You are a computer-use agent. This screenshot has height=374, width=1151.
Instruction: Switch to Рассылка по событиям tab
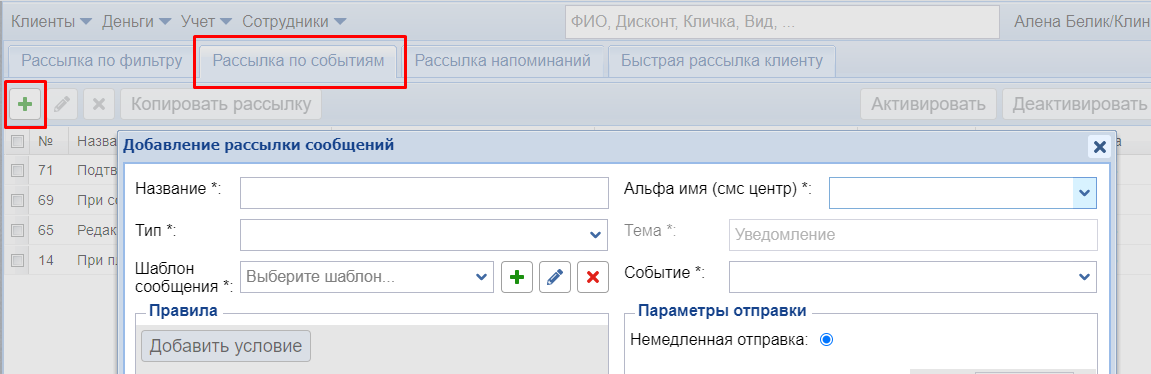pos(298,60)
